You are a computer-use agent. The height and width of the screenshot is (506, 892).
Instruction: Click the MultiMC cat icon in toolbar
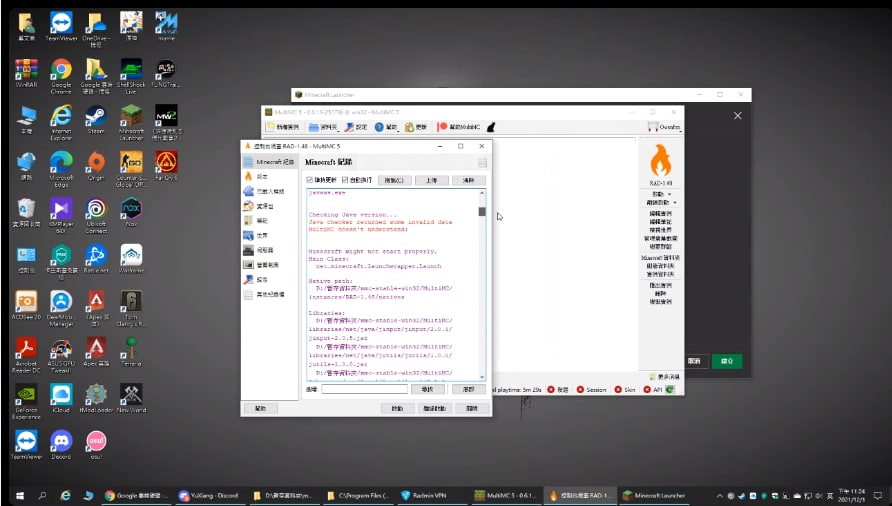click(x=490, y=127)
